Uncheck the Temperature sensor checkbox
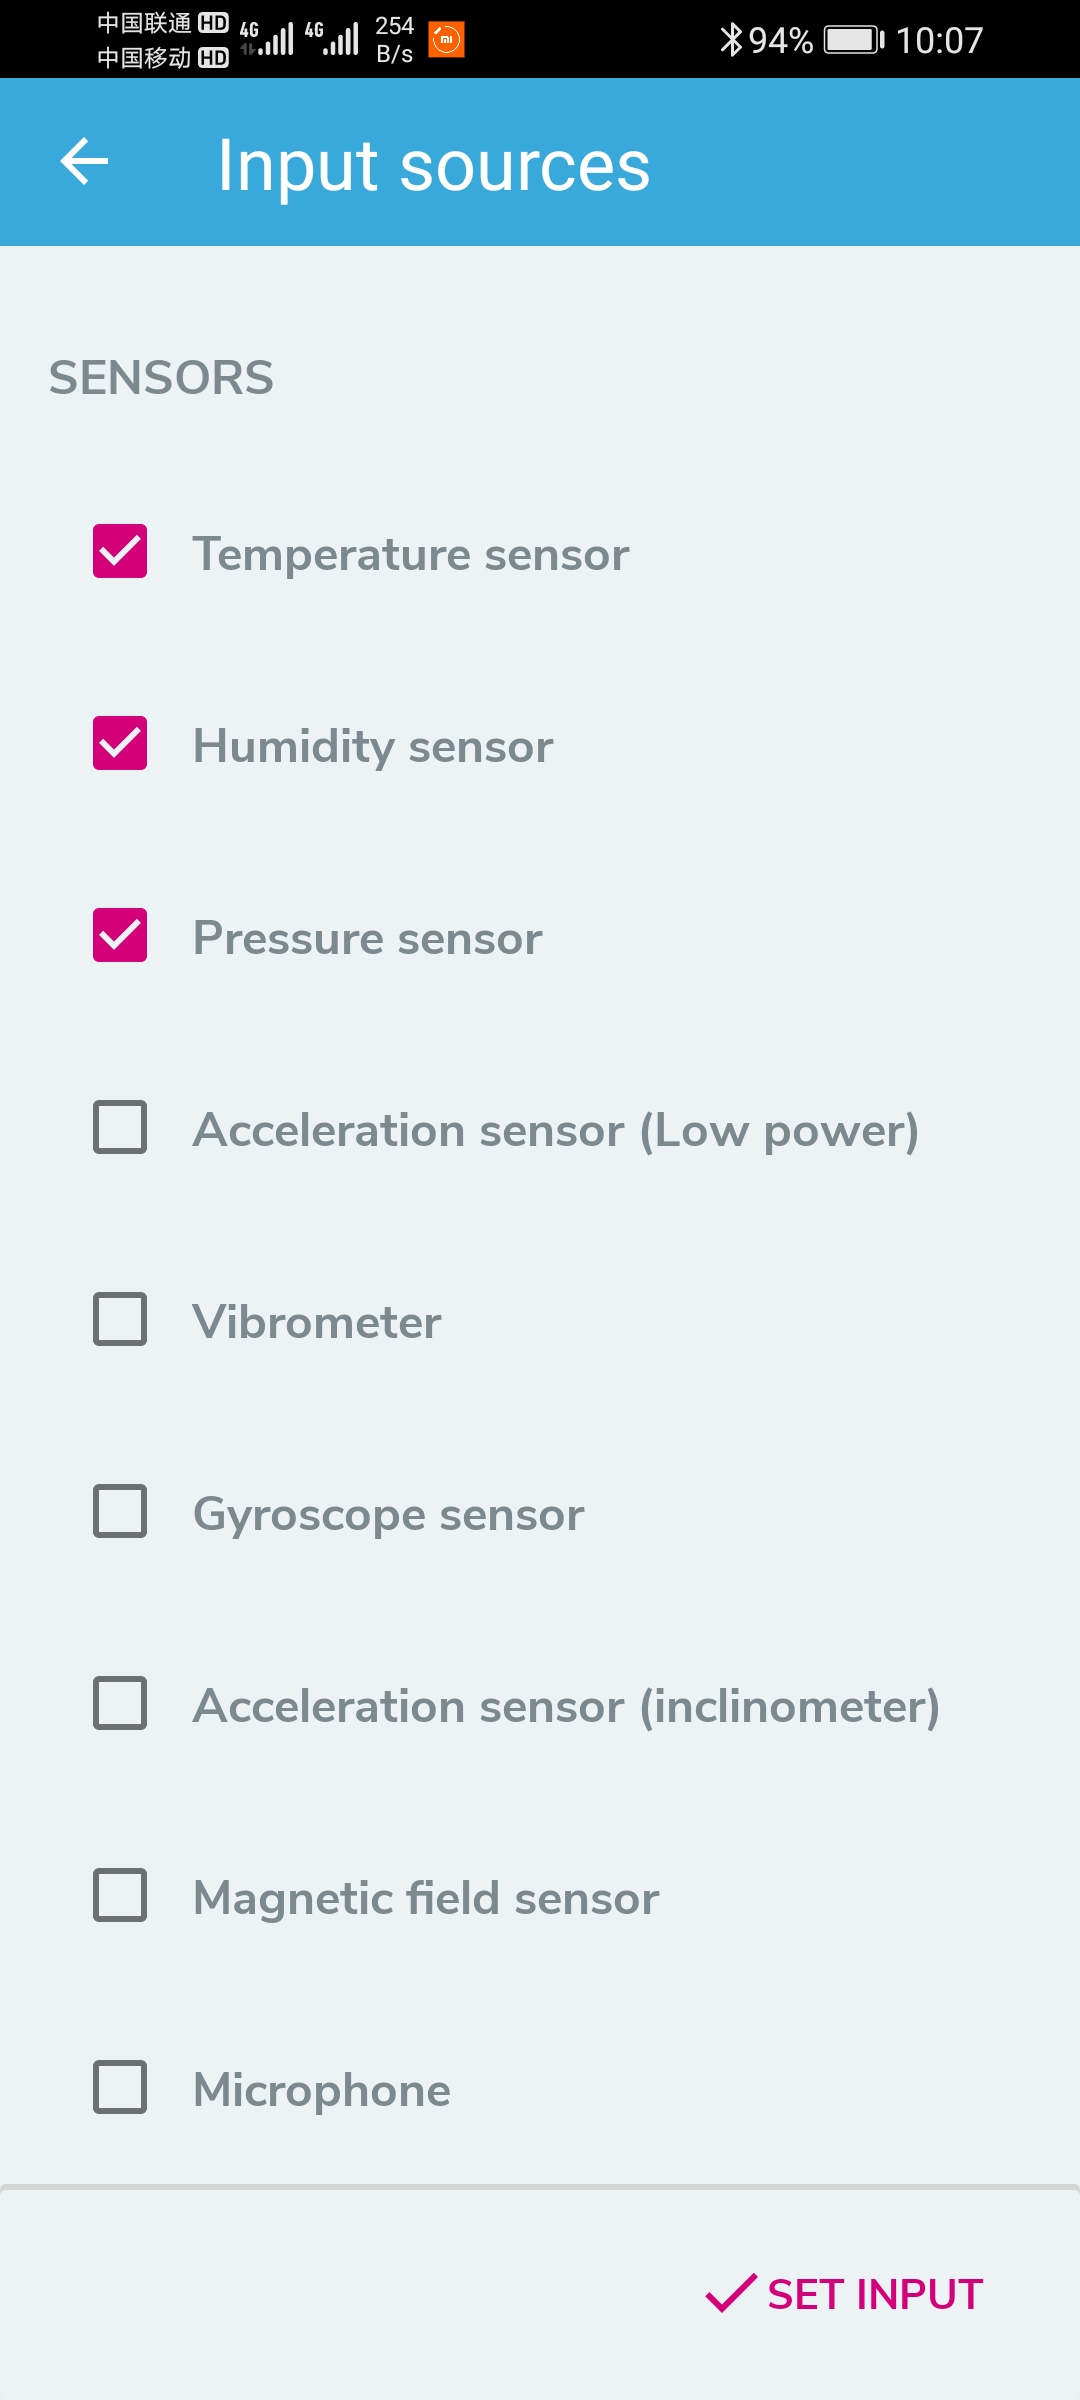The height and width of the screenshot is (2400, 1080). click(120, 551)
